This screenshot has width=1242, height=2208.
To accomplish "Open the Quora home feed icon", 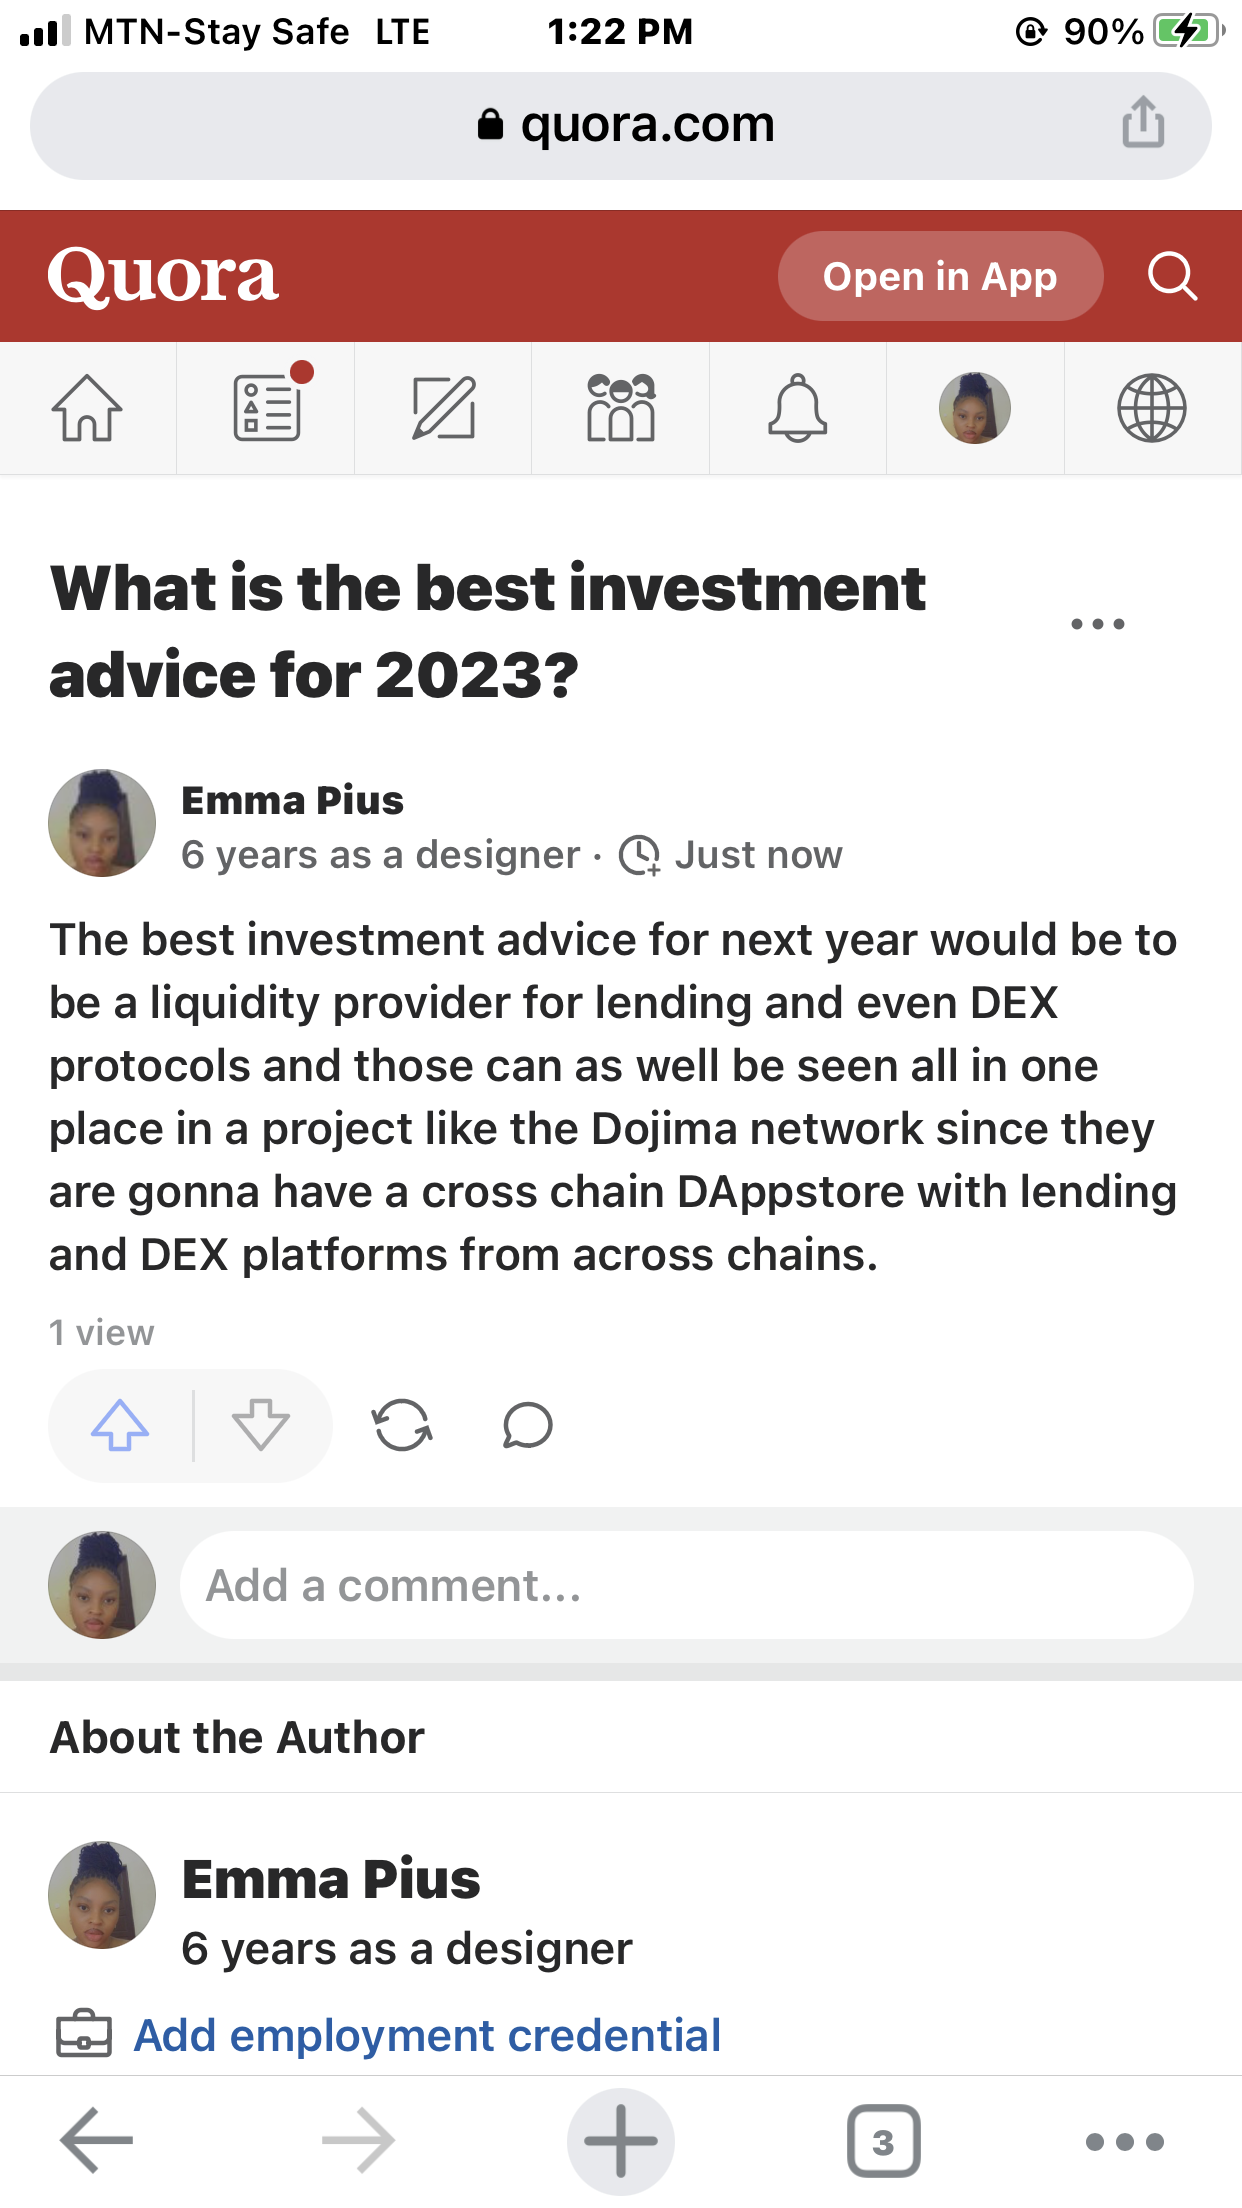I will (x=87, y=408).
